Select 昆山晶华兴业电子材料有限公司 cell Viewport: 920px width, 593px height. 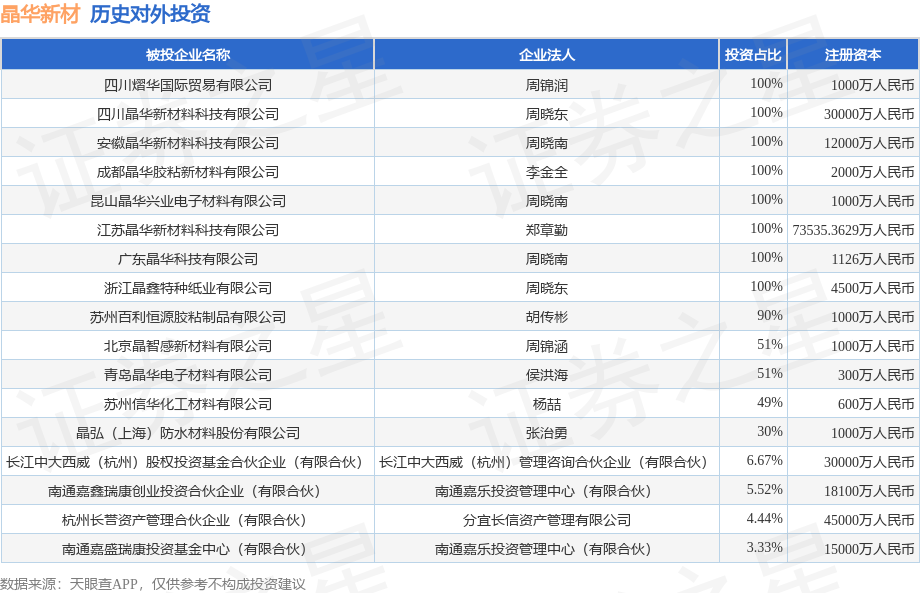188,201
